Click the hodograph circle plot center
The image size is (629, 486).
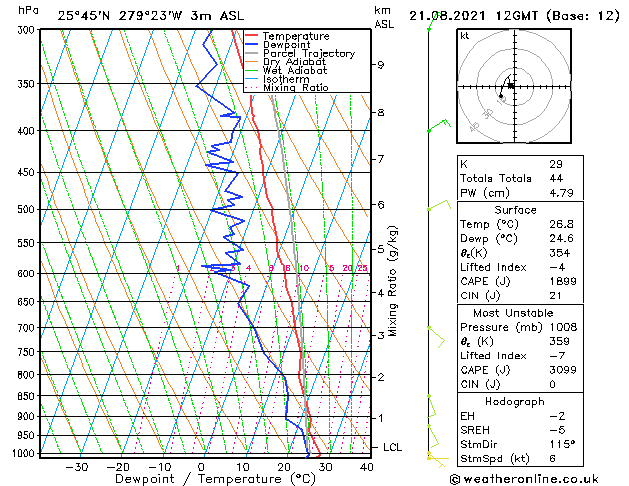point(511,86)
